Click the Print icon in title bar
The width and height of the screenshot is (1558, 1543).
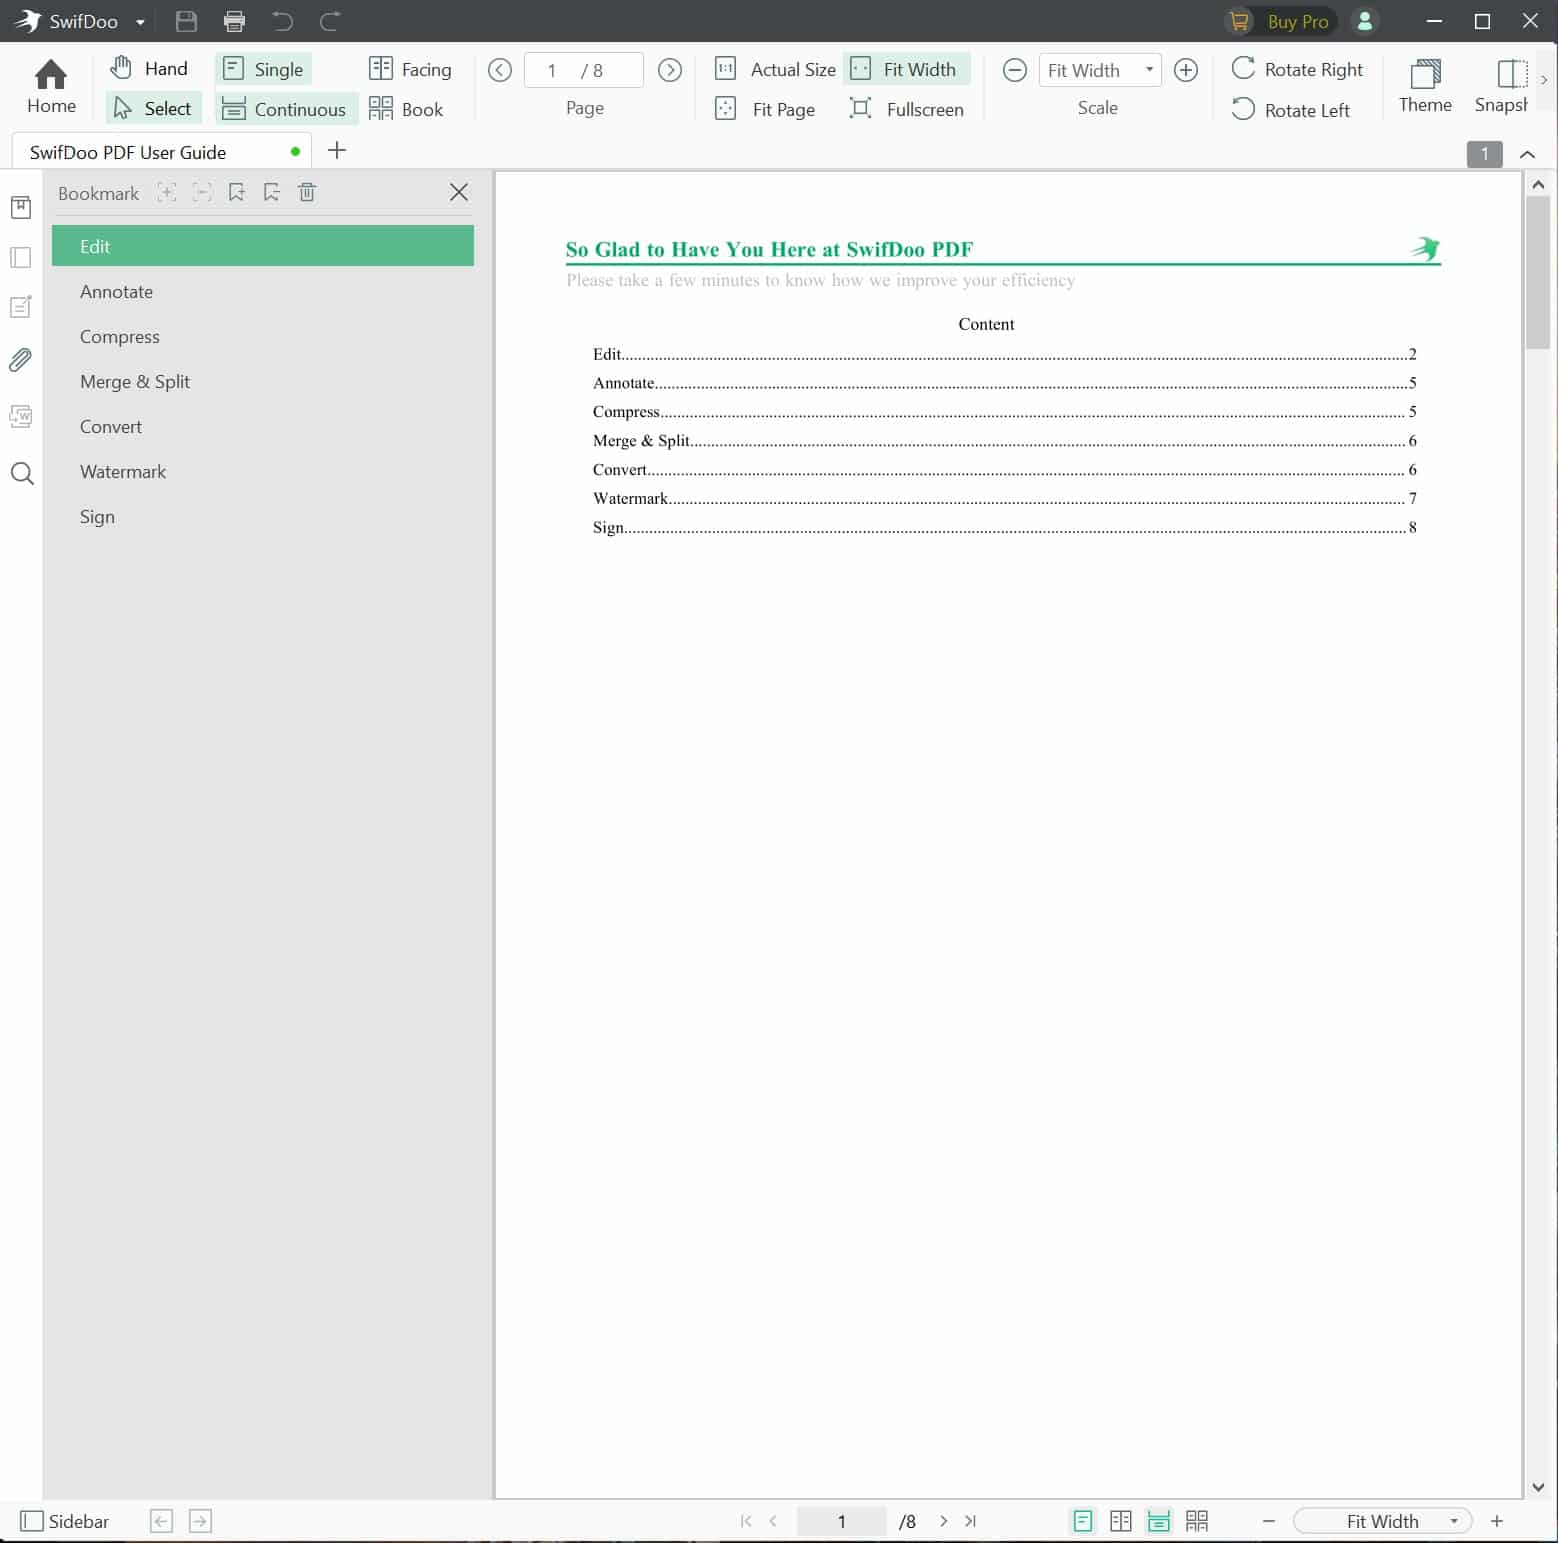234,21
